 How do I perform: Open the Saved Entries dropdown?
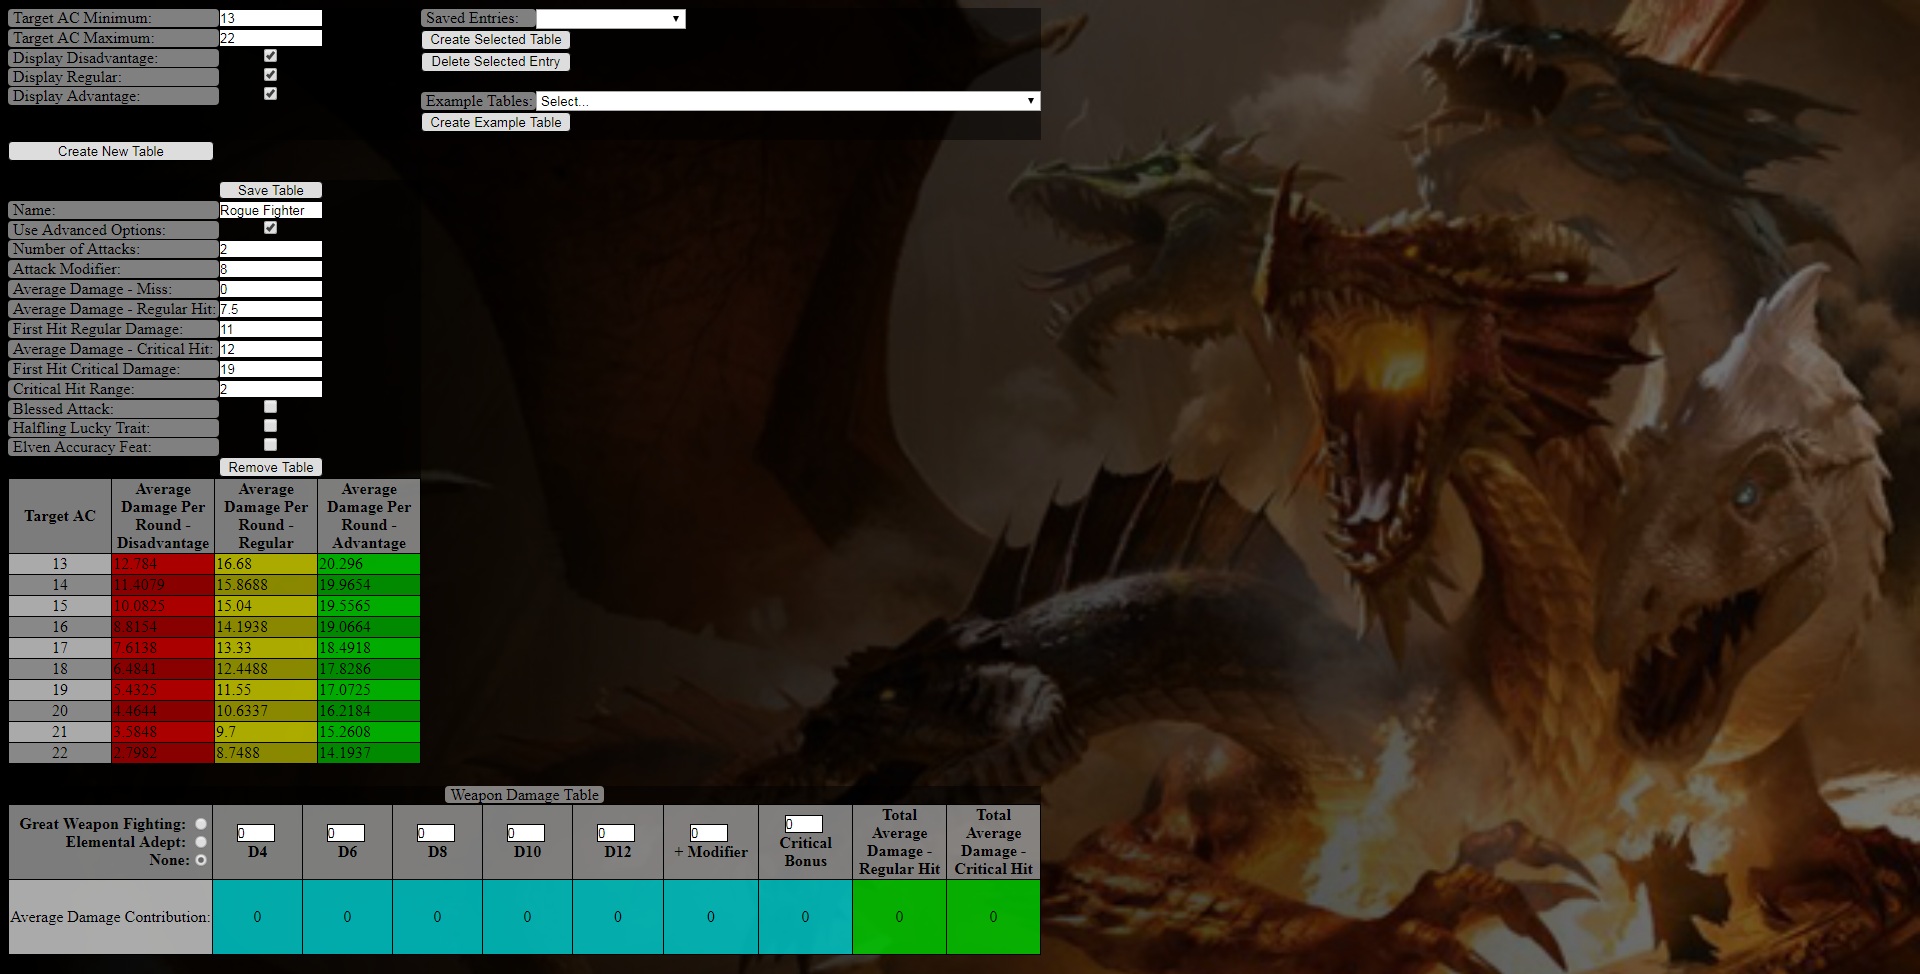610,18
